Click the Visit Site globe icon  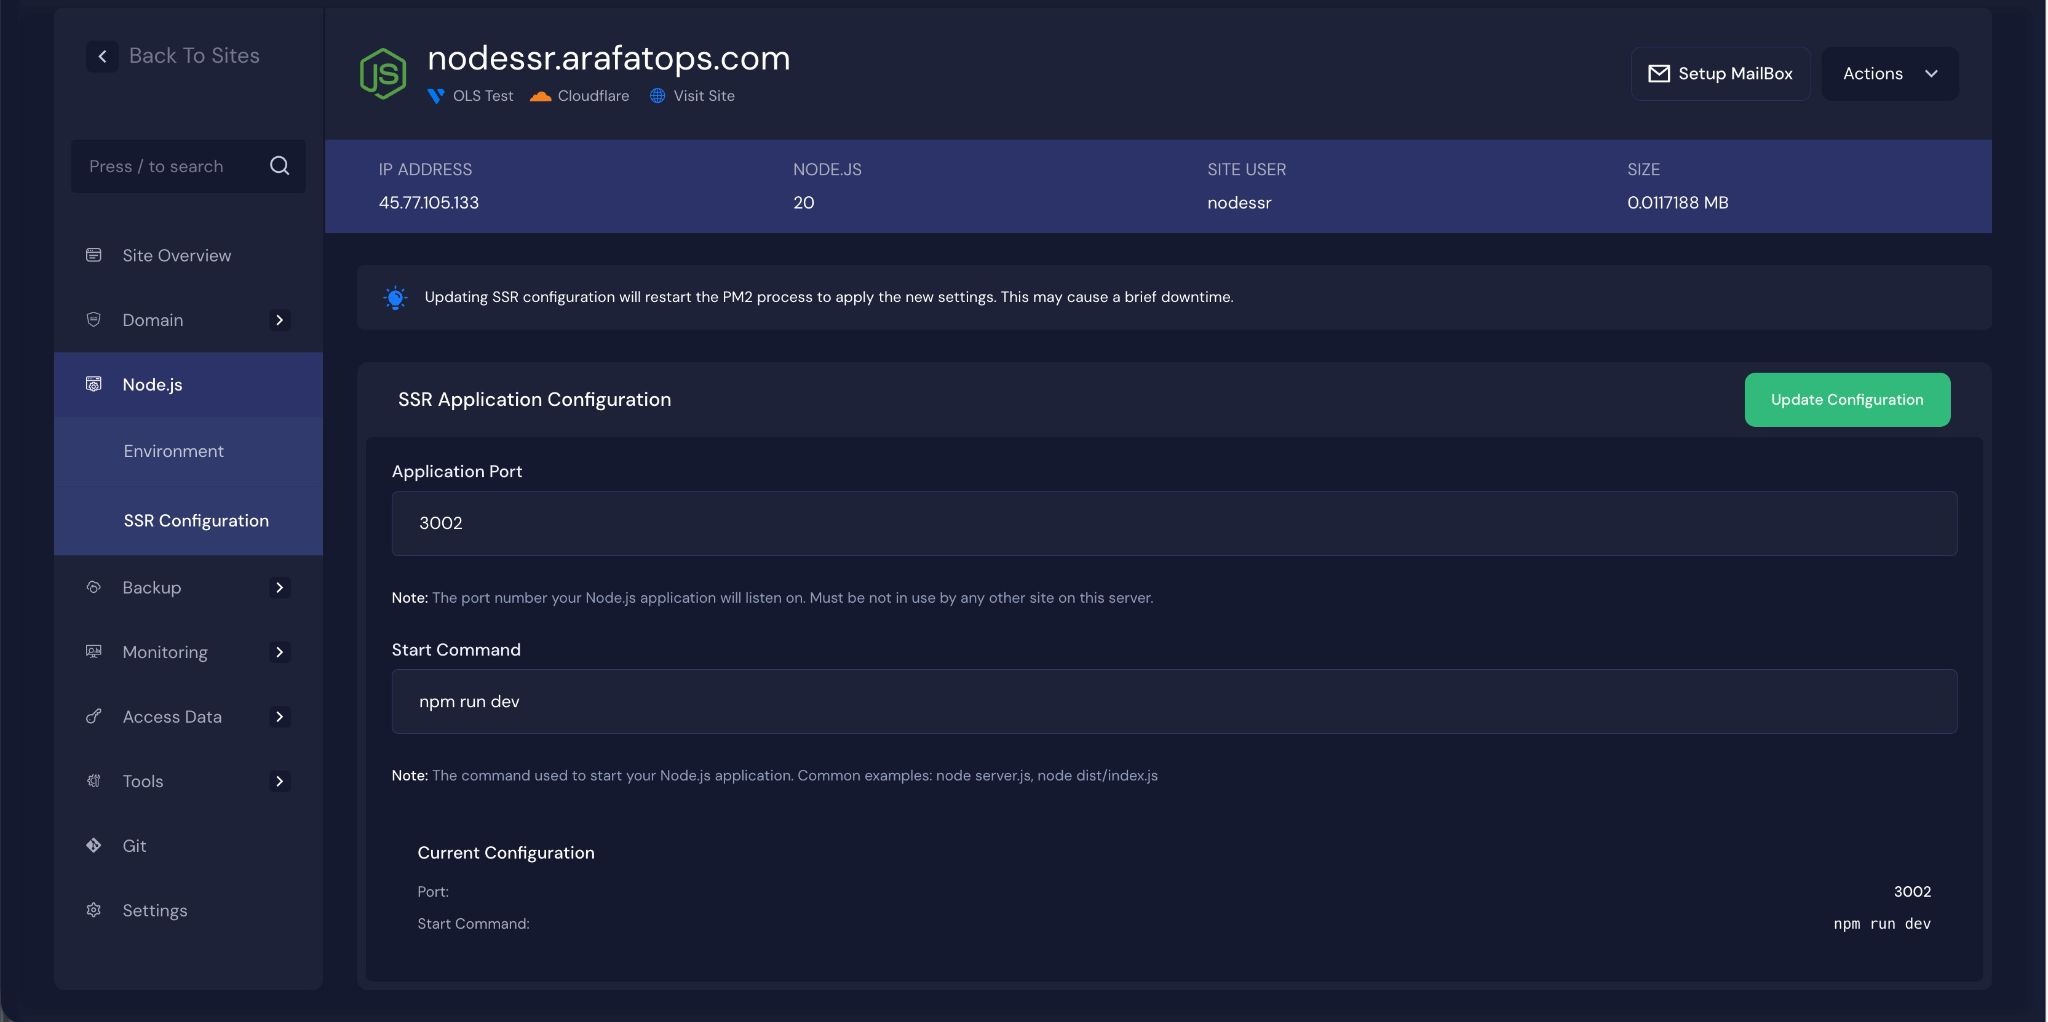point(657,96)
